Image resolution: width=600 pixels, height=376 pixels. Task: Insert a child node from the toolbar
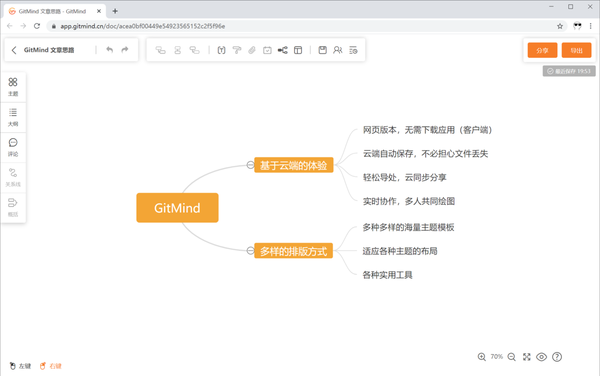pyautogui.click(x=161, y=50)
